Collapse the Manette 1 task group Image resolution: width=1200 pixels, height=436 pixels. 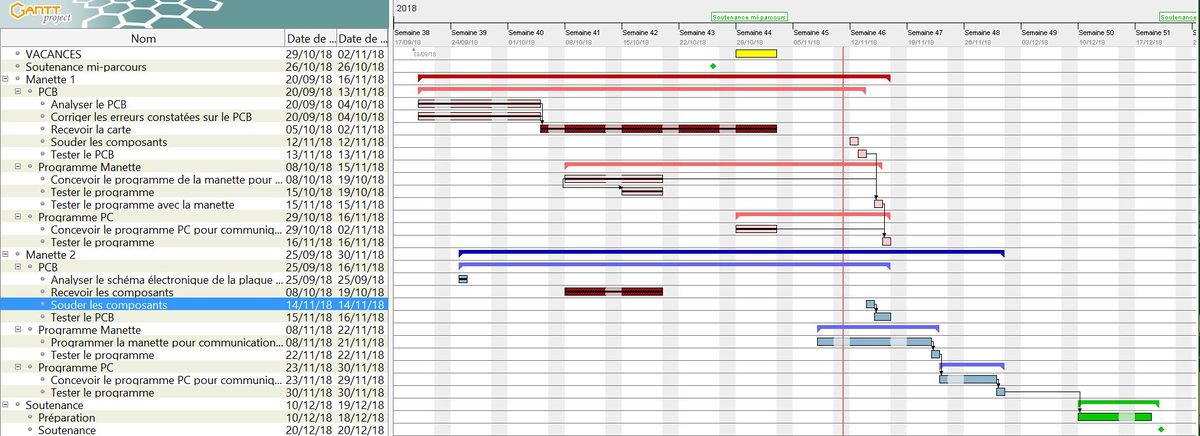[x=7, y=79]
